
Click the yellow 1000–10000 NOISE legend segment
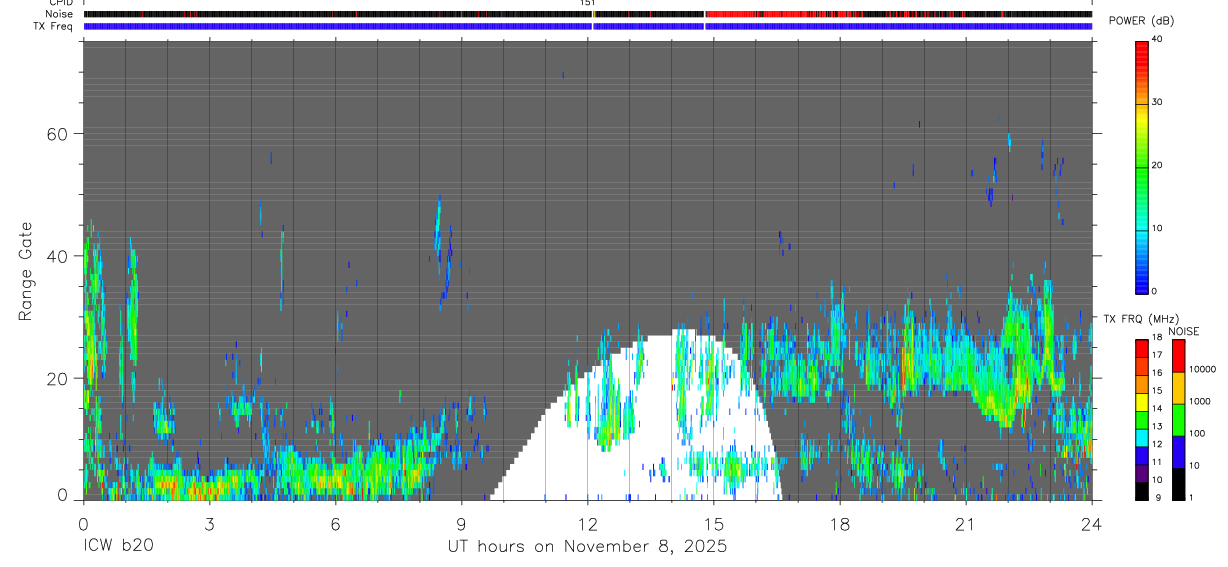[x=1178, y=388]
